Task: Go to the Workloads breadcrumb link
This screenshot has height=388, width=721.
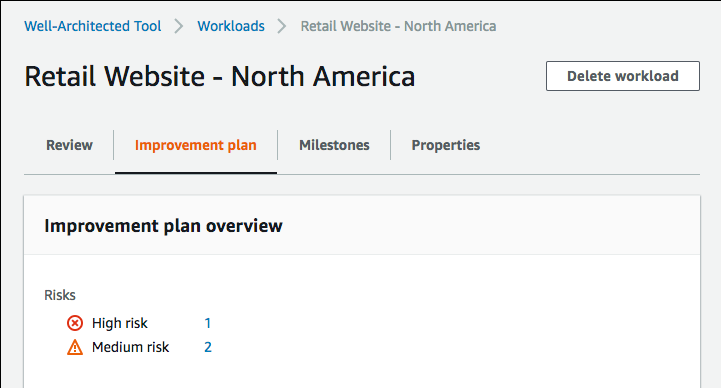Action: point(231,26)
